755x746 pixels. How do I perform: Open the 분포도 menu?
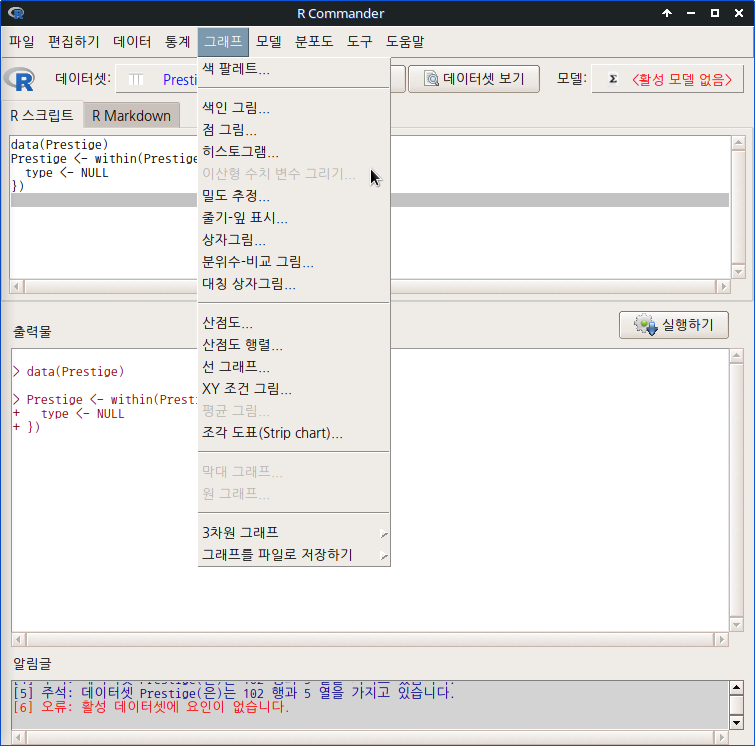click(314, 41)
